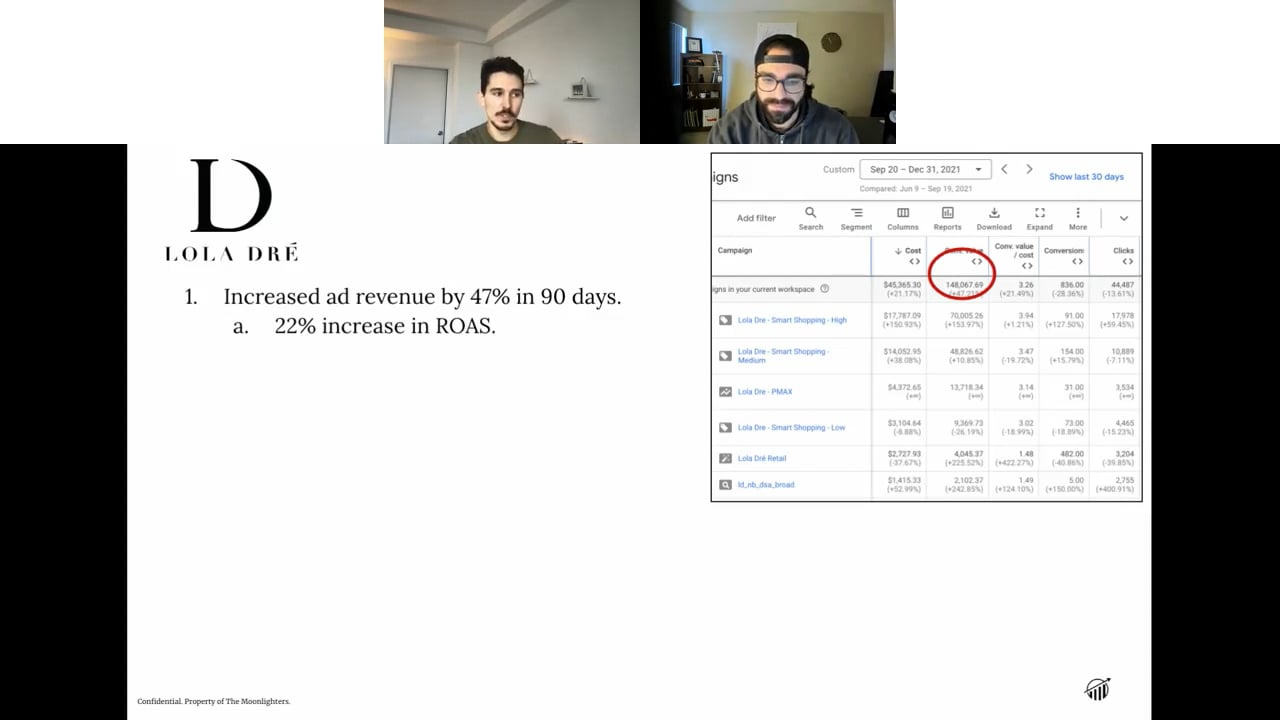This screenshot has width=1280, height=720.
Task: Click the Conversions column header
Action: point(1064,251)
